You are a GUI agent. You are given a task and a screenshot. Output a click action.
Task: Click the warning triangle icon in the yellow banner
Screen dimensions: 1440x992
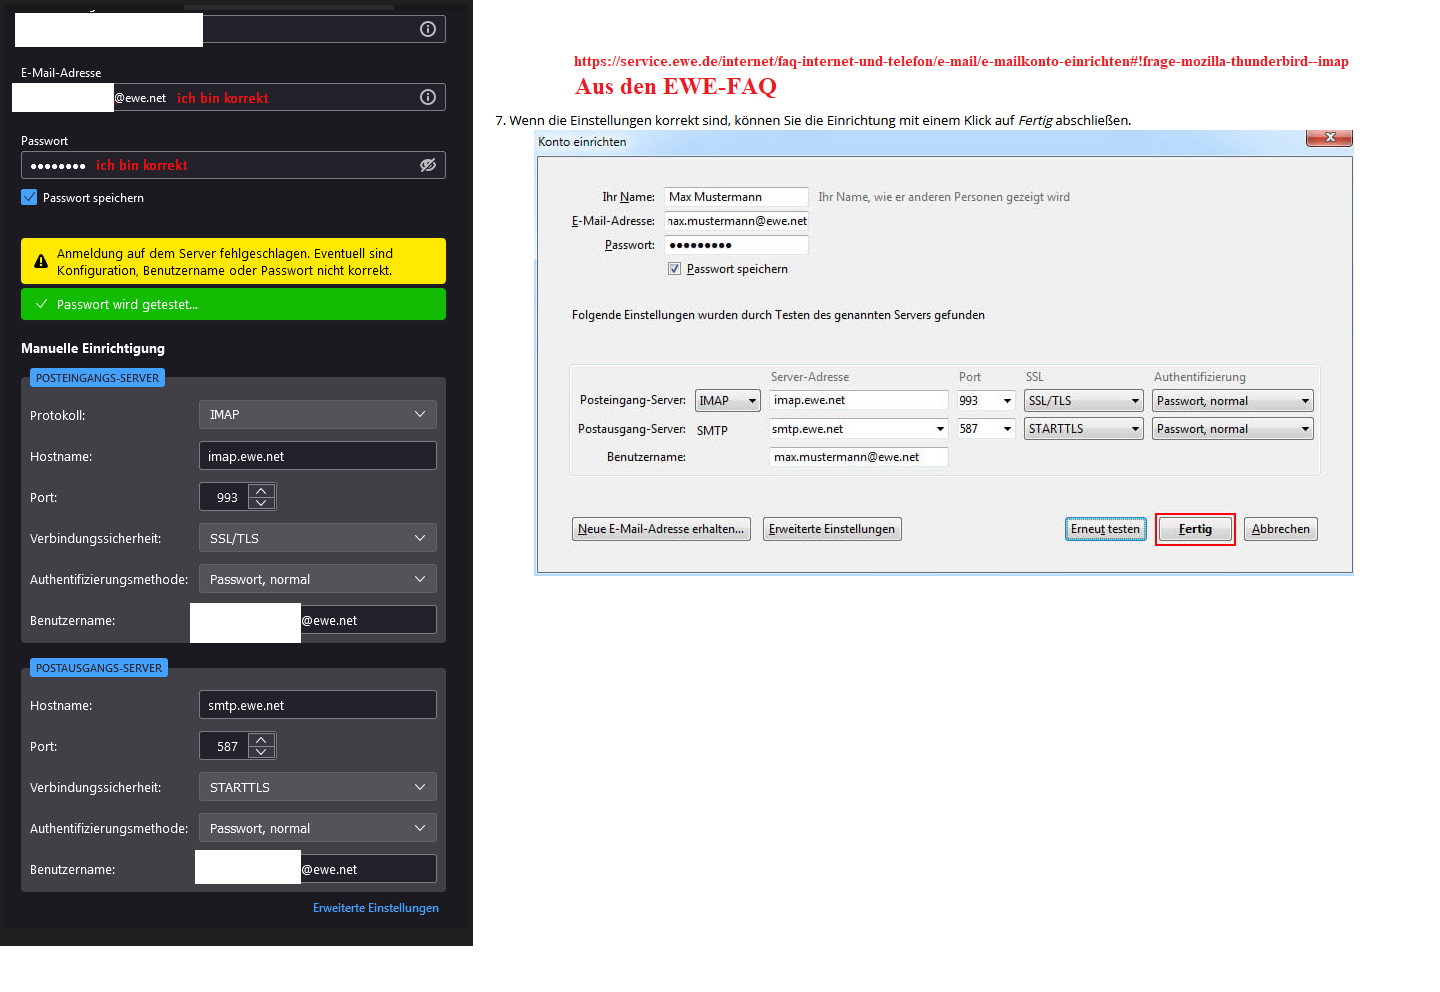pyautogui.click(x=41, y=262)
